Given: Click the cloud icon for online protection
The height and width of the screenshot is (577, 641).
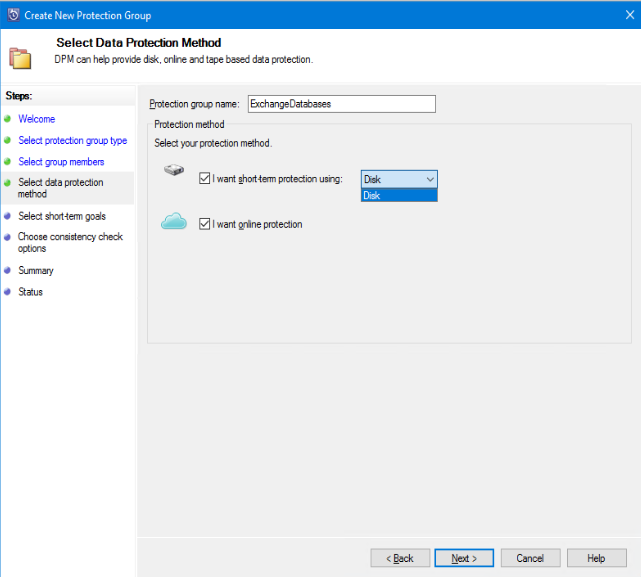Looking at the screenshot, I should [x=174, y=221].
